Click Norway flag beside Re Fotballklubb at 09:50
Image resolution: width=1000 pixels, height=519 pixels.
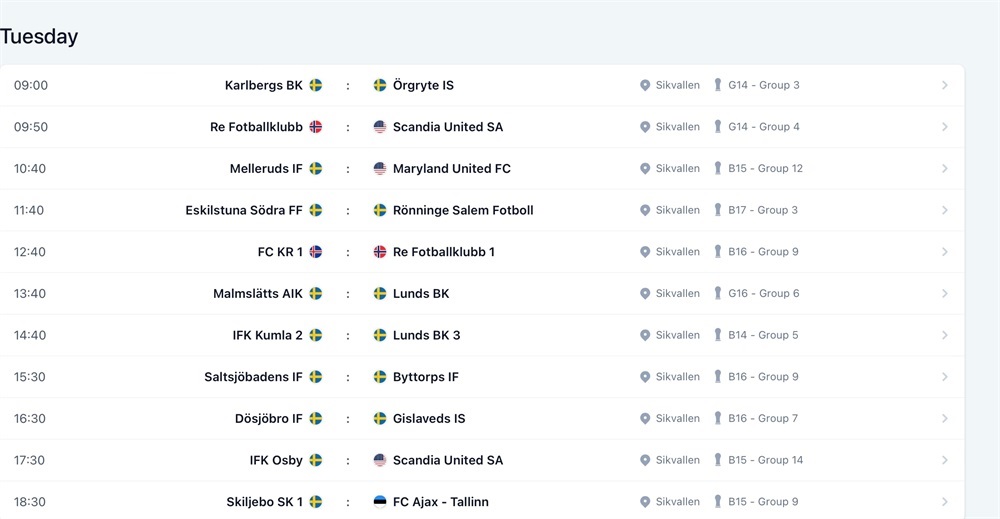click(x=316, y=127)
